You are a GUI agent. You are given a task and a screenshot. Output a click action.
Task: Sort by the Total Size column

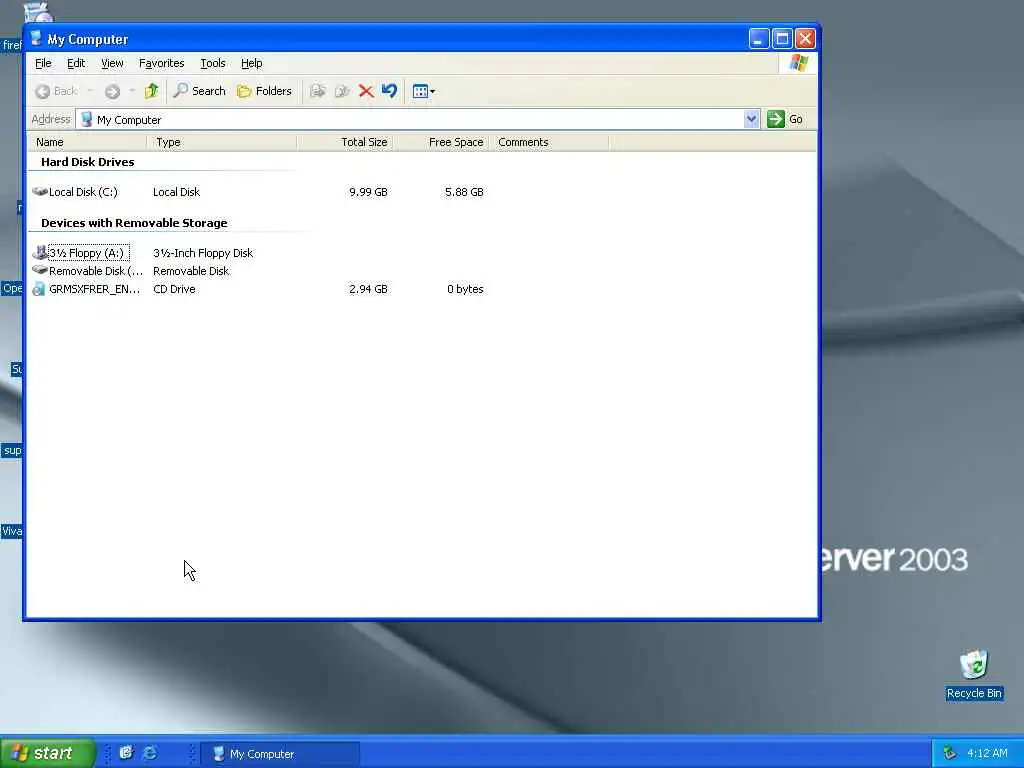345,142
